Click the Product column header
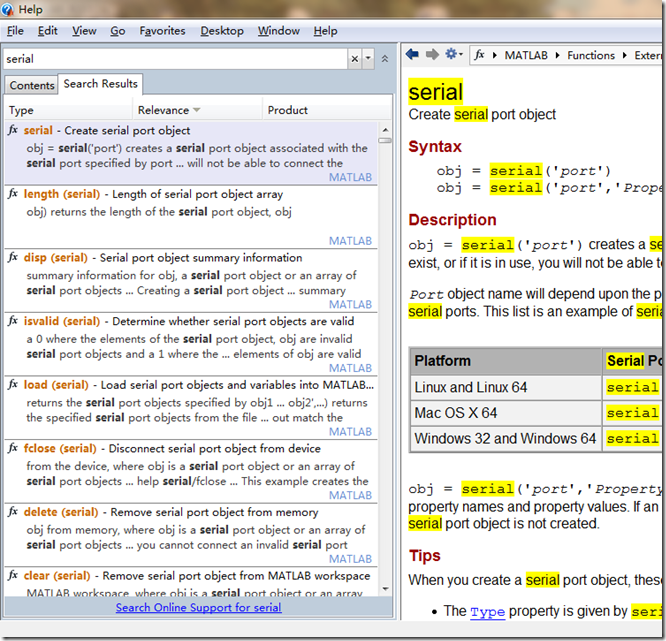The height and width of the screenshot is (641, 666). pyautogui.click(x=288, y=110)
